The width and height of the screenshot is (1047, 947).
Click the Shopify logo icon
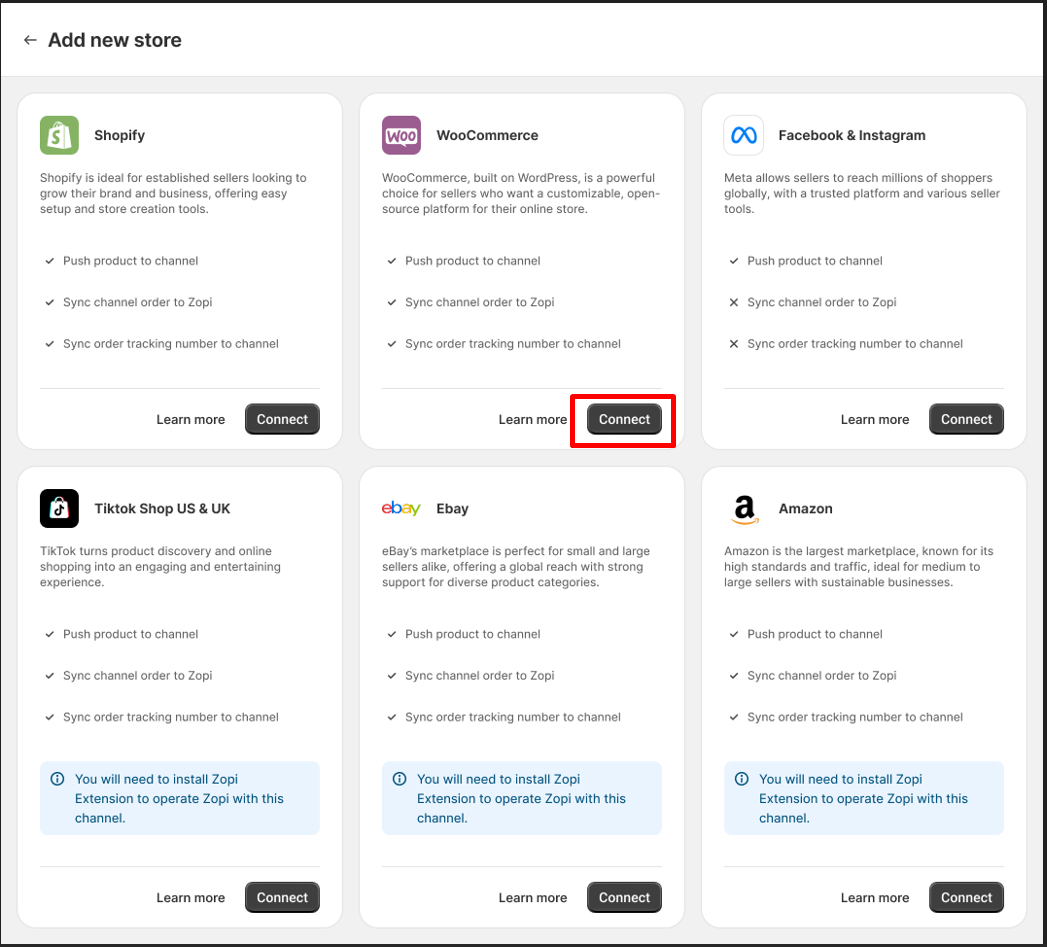click(x=59, y=136)
